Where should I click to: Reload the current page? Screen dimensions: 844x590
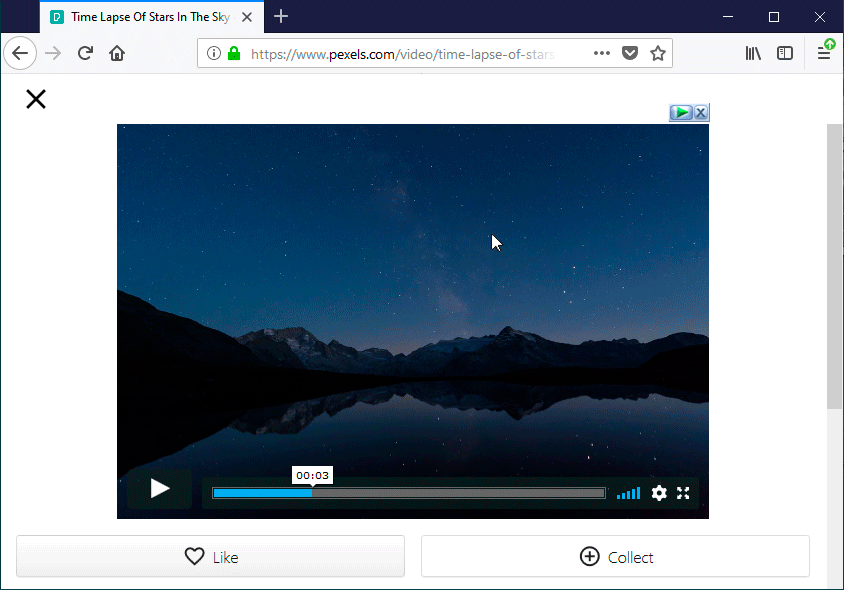(84, 52)
